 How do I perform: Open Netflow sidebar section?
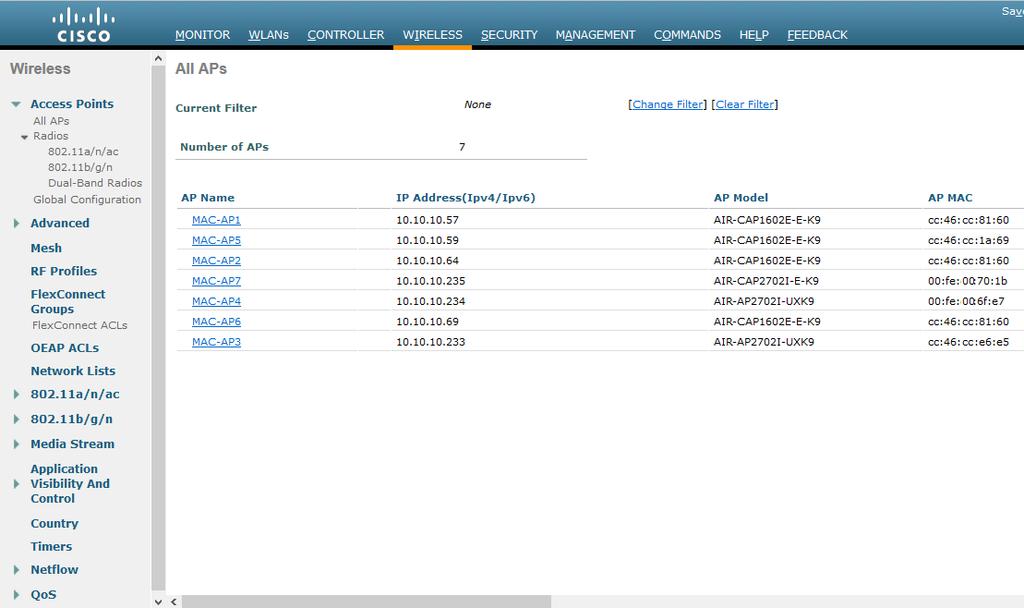pyautogui.click(x=54, y=570)
